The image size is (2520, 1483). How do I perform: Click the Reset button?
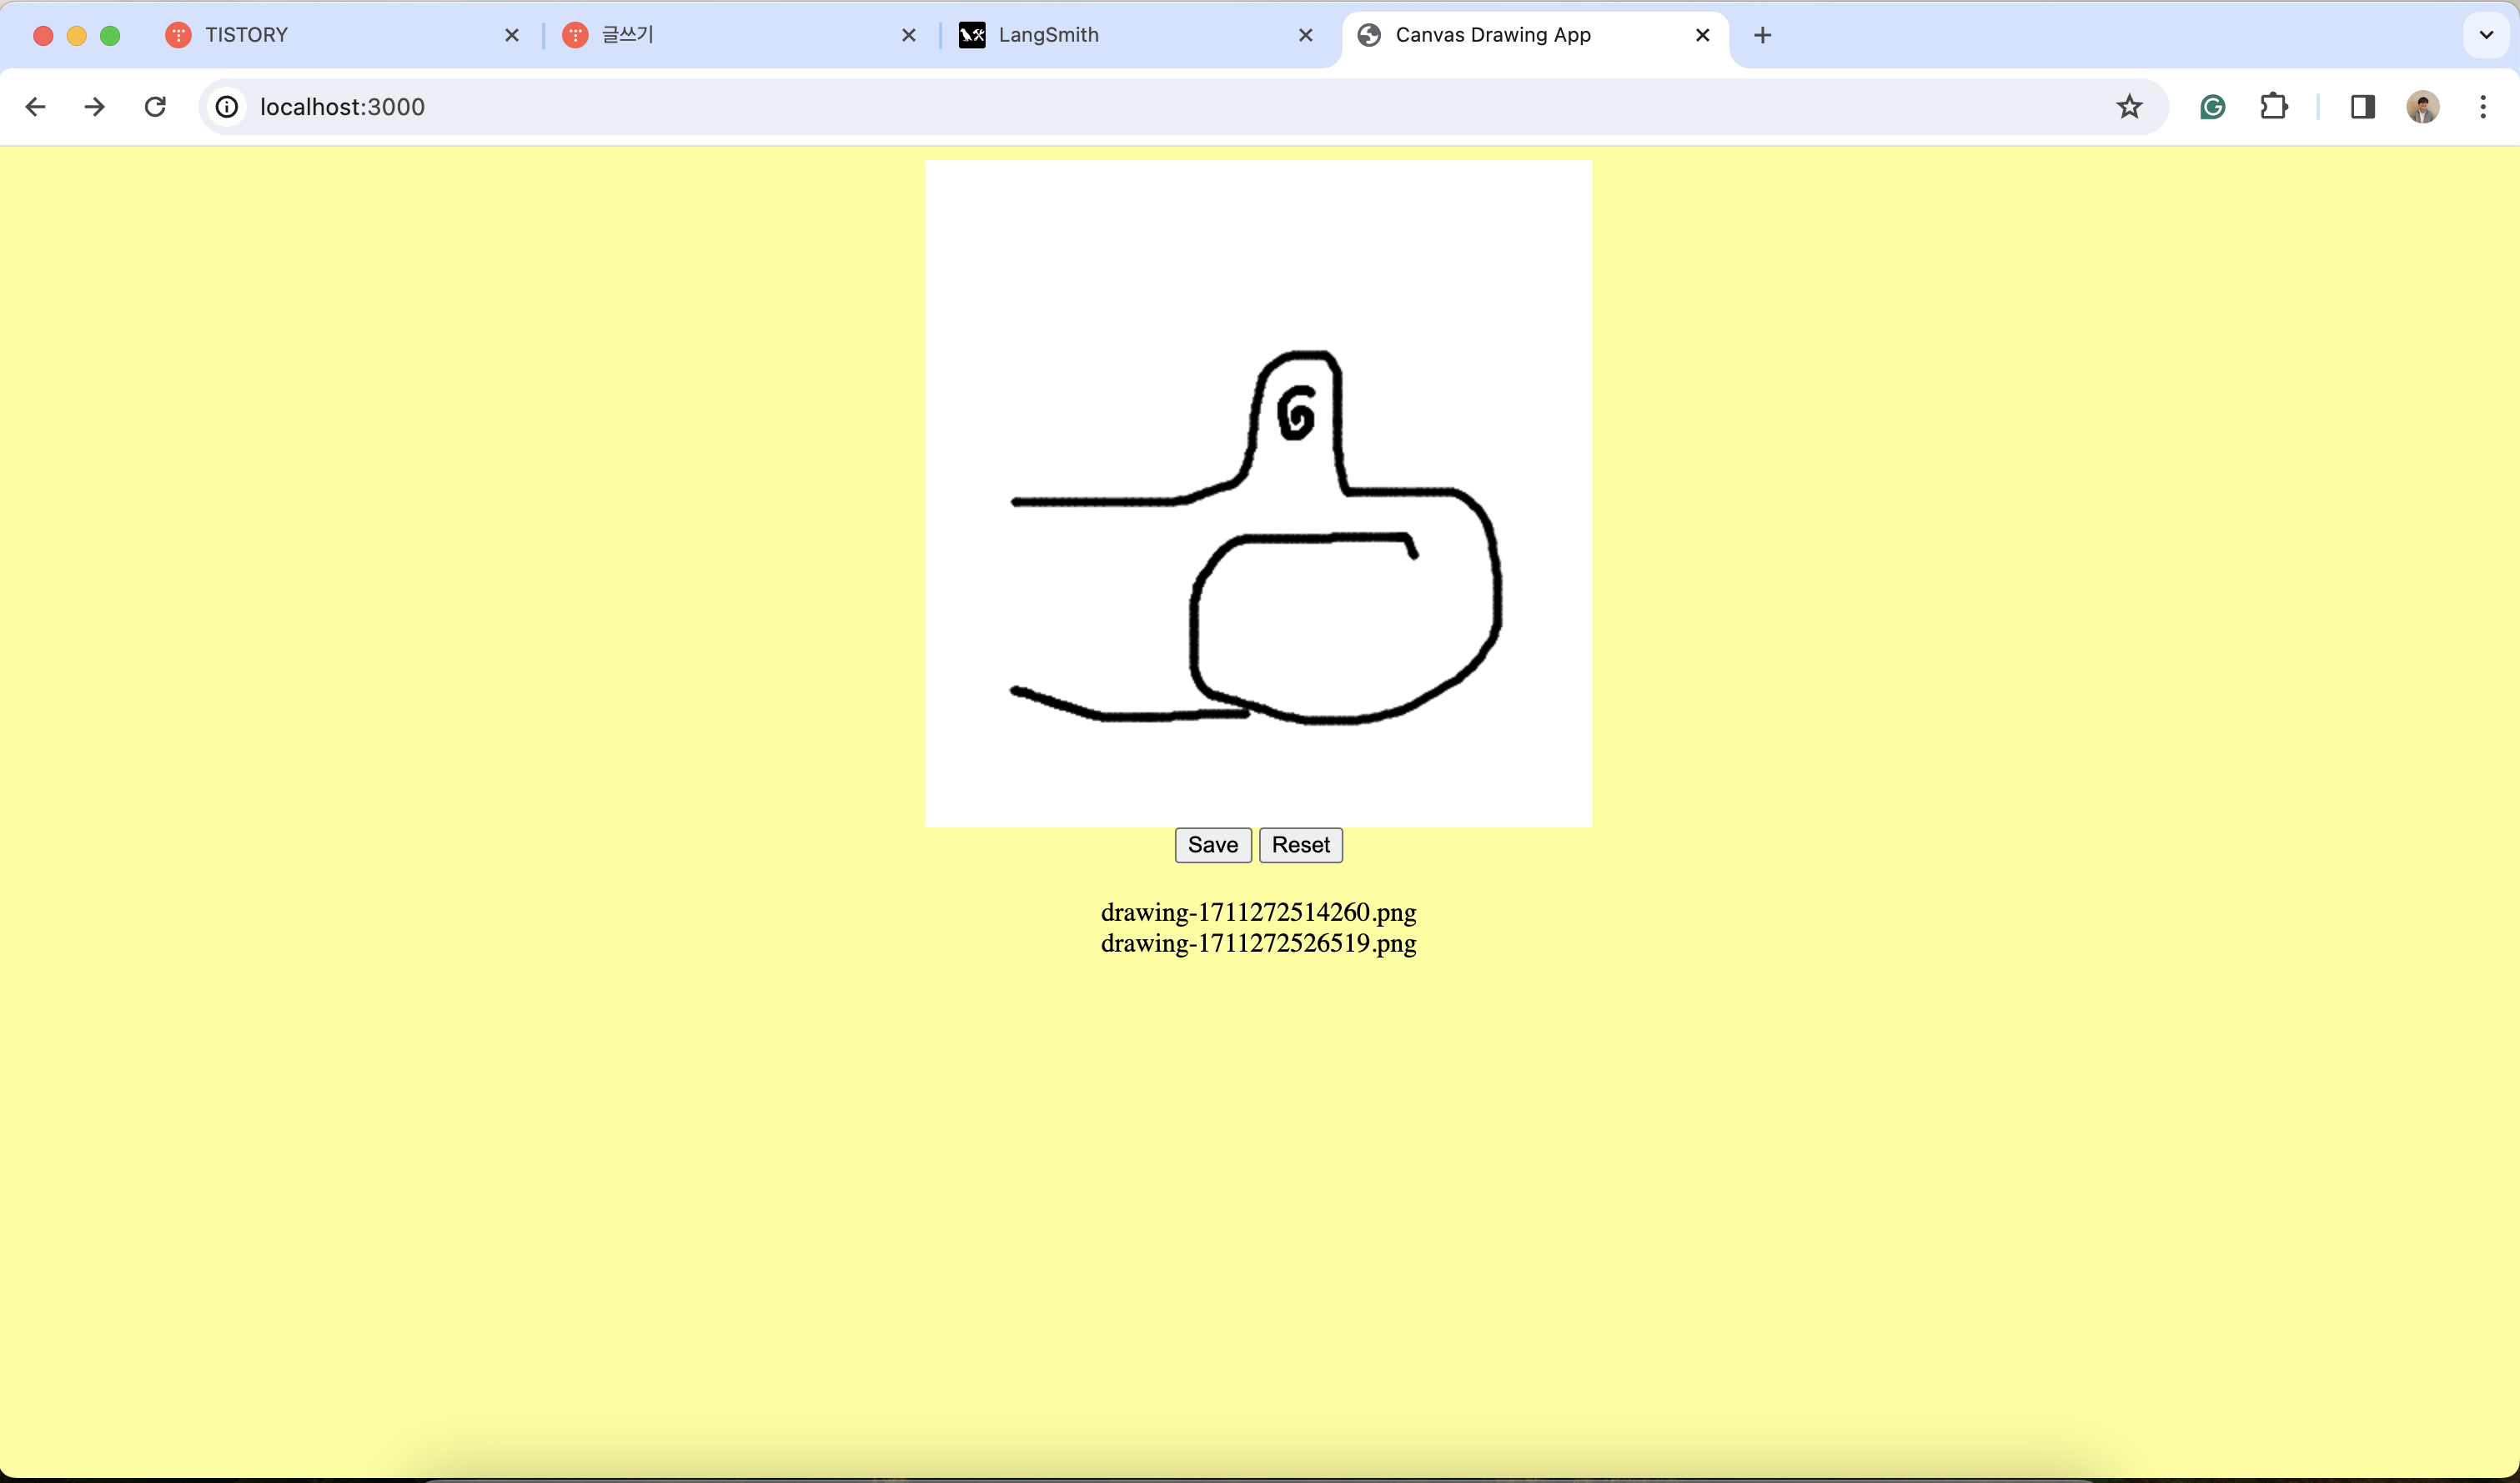[x=1300, y=845]
